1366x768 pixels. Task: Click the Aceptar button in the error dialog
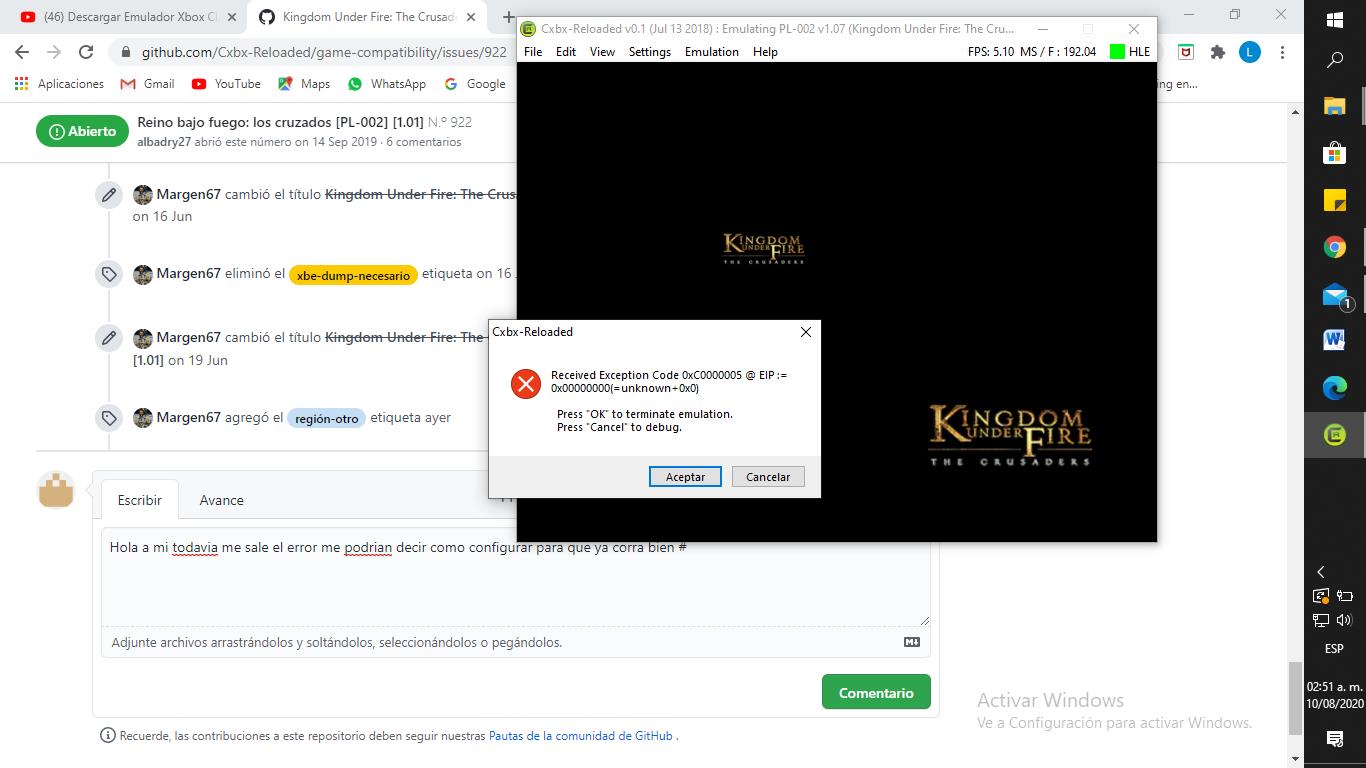(x=685, y=477)
